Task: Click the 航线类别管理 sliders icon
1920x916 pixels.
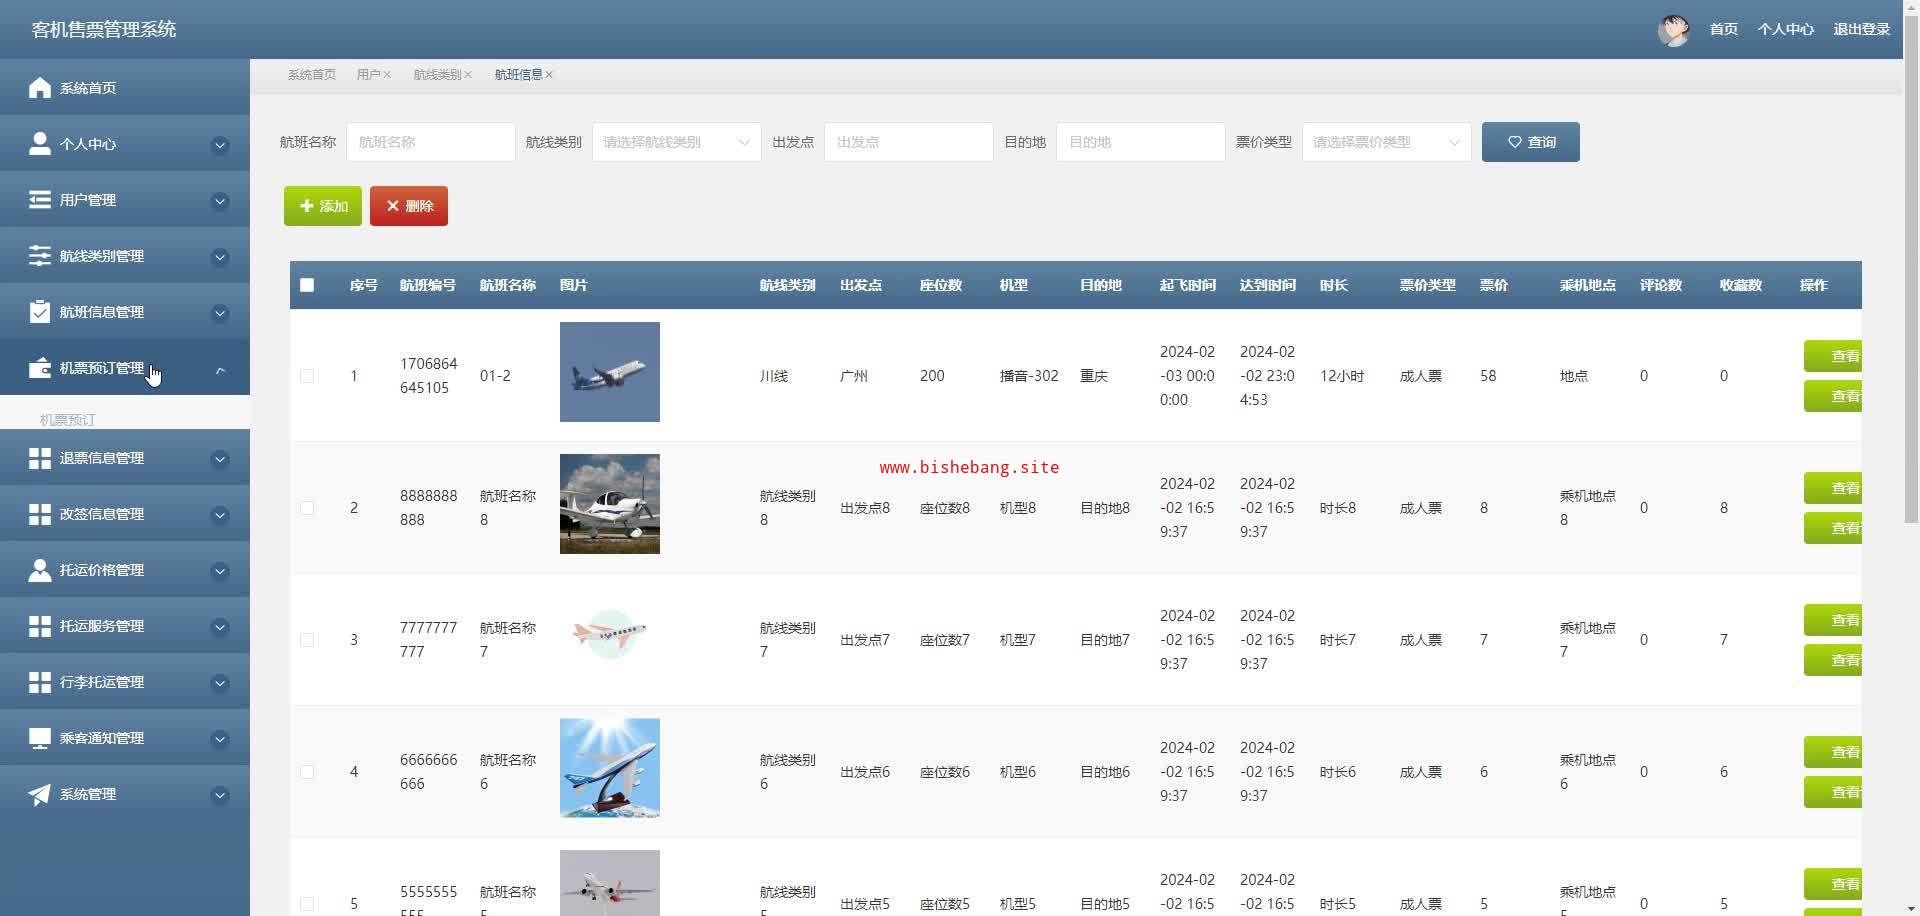Action: (40, 256)
